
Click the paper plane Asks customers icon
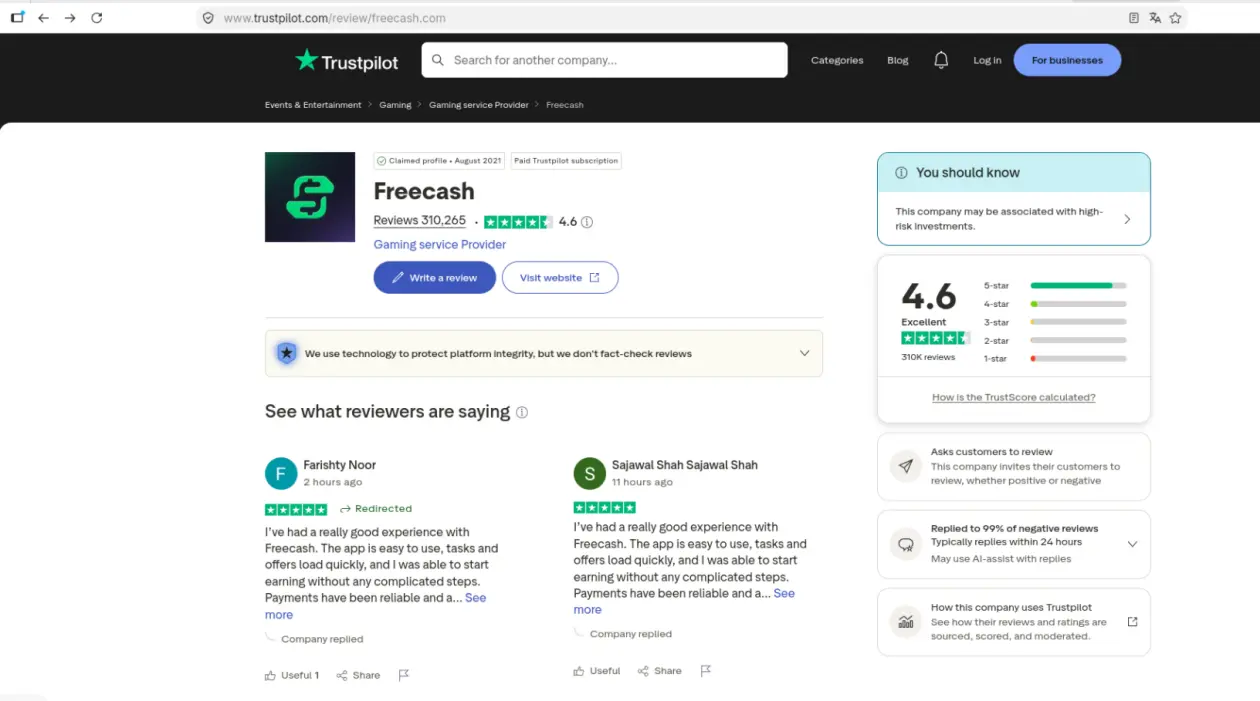(906, 466)
